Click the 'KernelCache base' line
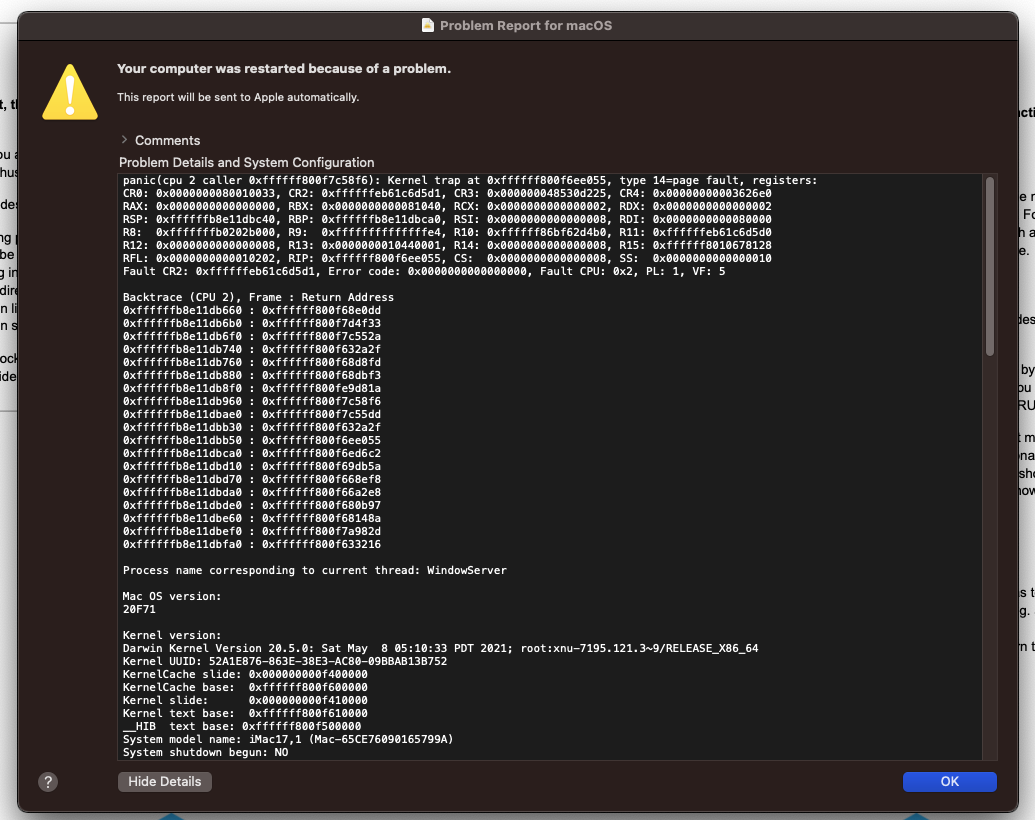 (245, 687)
